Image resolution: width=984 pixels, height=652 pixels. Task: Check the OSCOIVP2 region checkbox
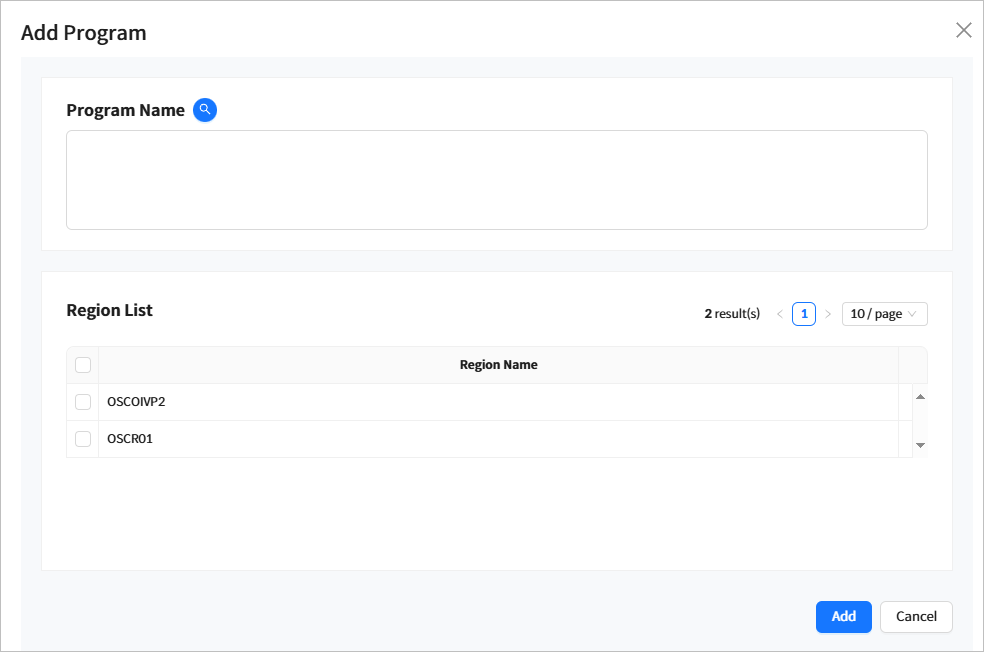[x=82, y=401]
